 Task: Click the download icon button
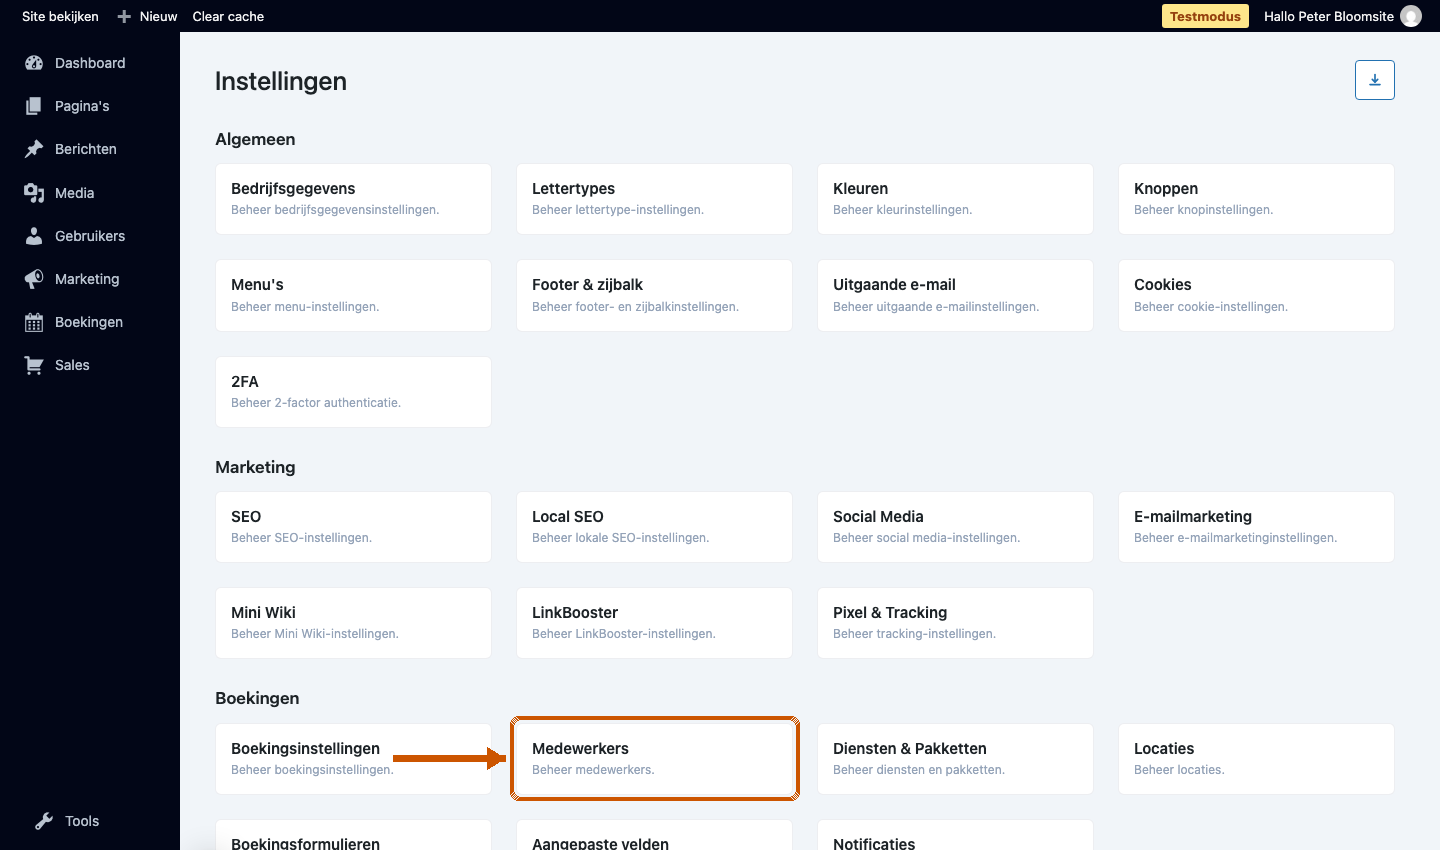1375,80
